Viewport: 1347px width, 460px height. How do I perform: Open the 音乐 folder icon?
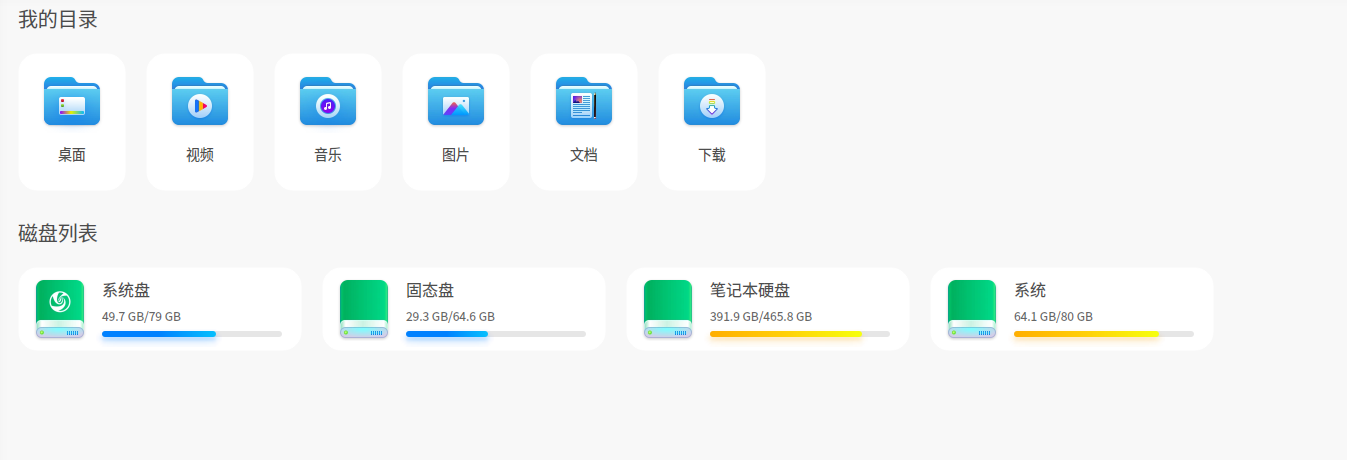click(328, 101)
